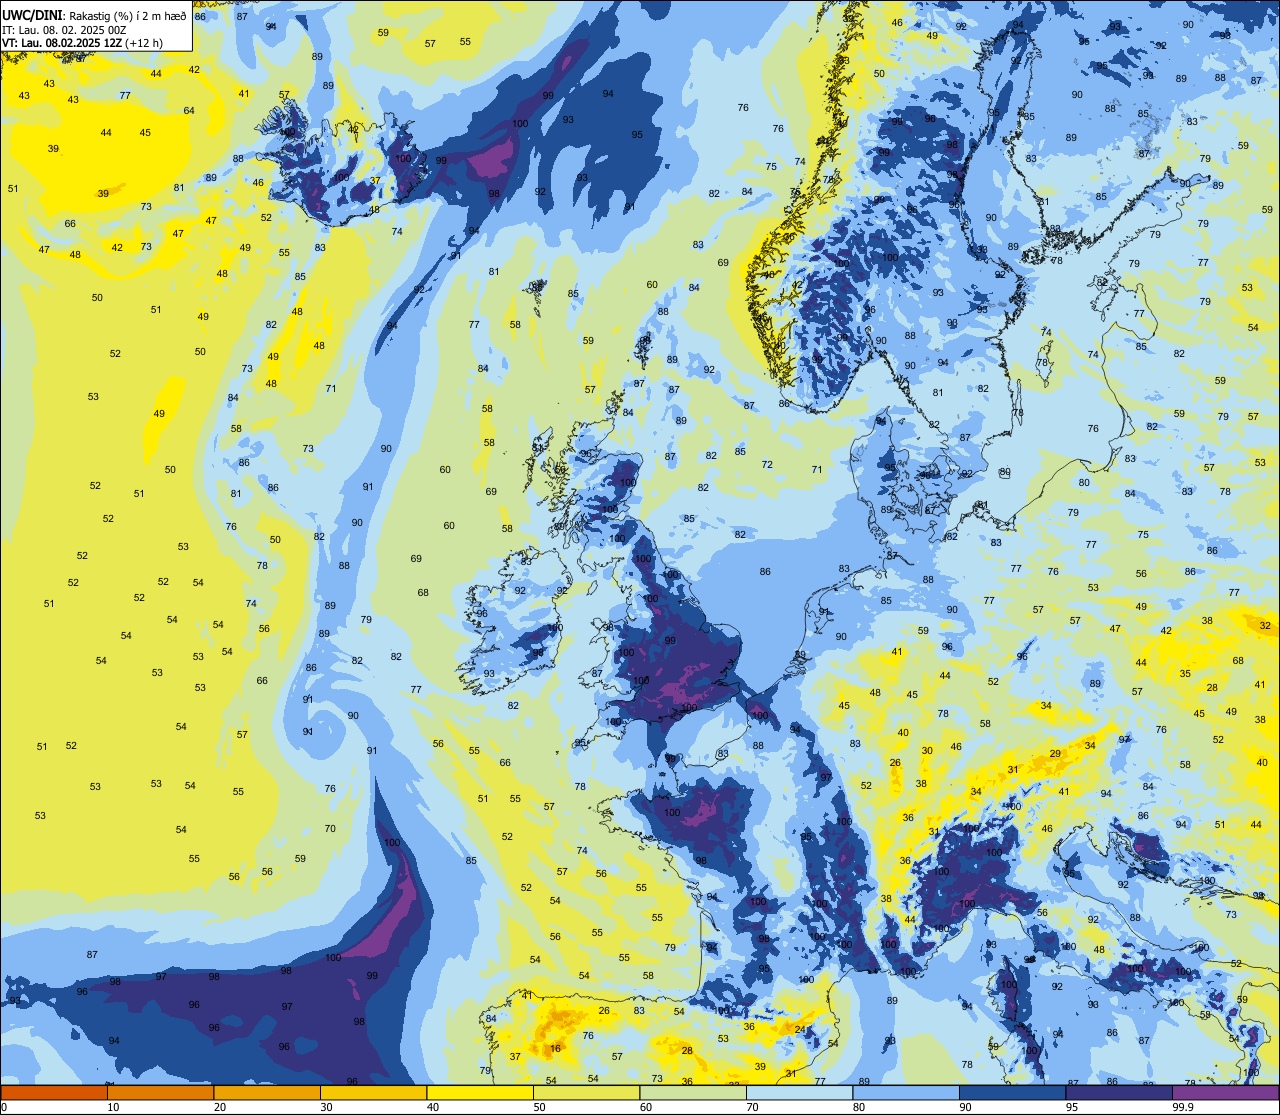
Task: Select the purple legend segment above 99.9
Action: [x=1225, y=1093]
